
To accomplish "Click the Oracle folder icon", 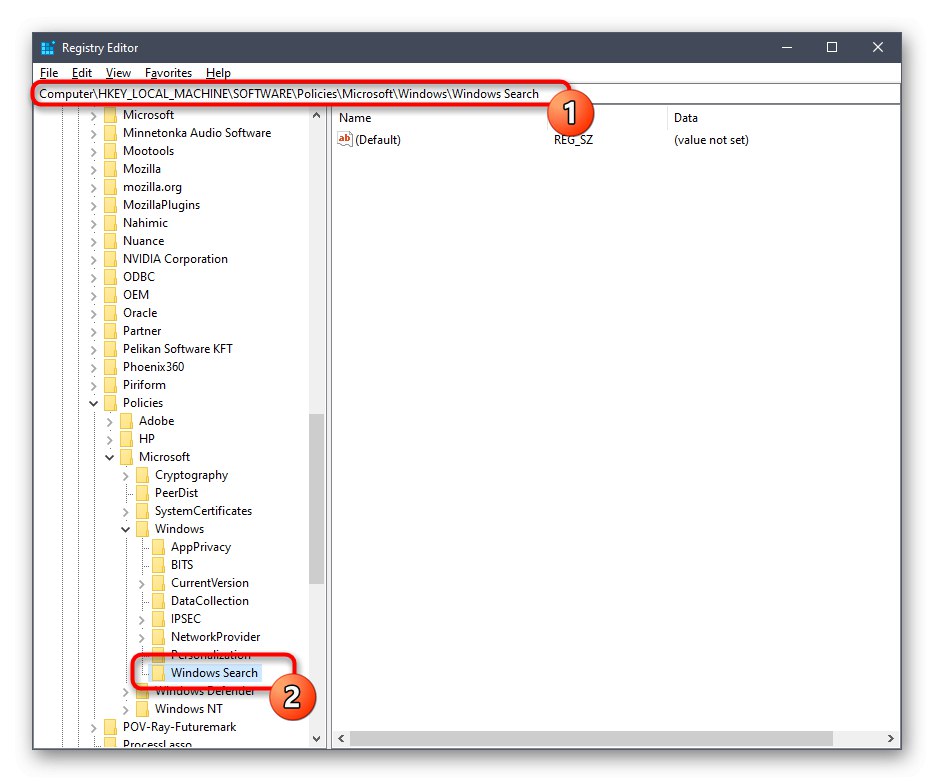I will [110, 313].
